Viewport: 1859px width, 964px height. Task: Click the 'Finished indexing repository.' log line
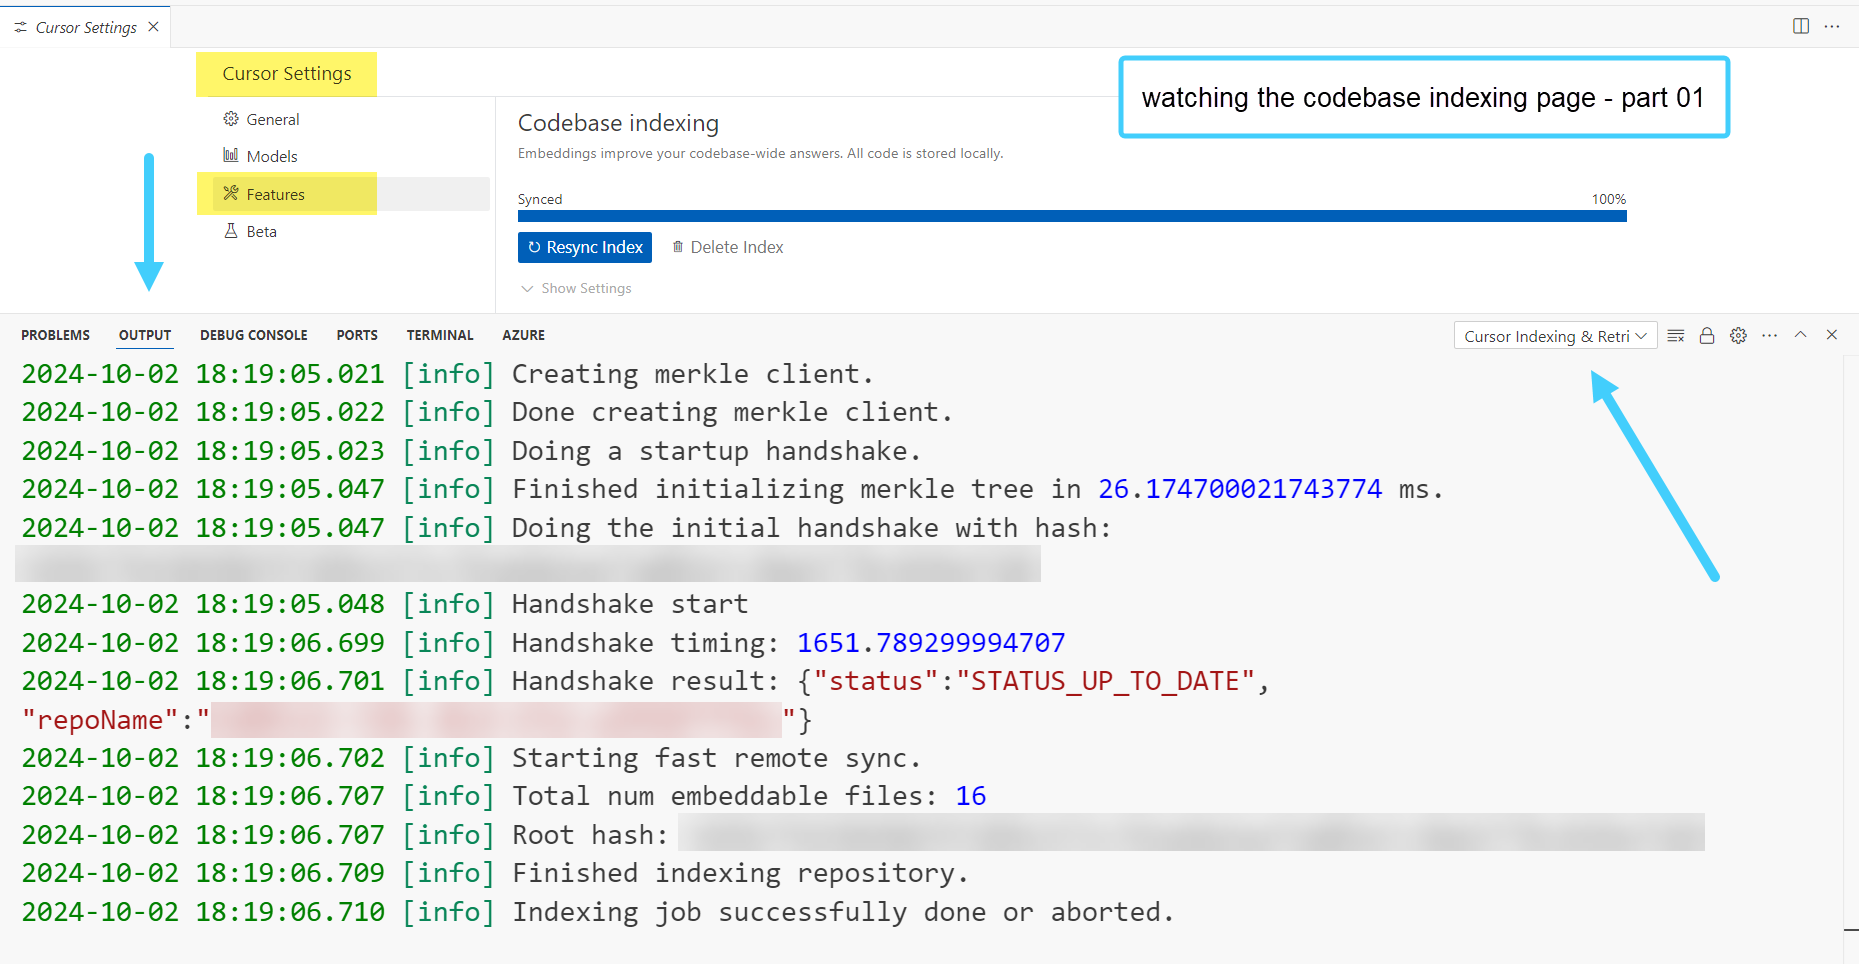pos(740,873)
